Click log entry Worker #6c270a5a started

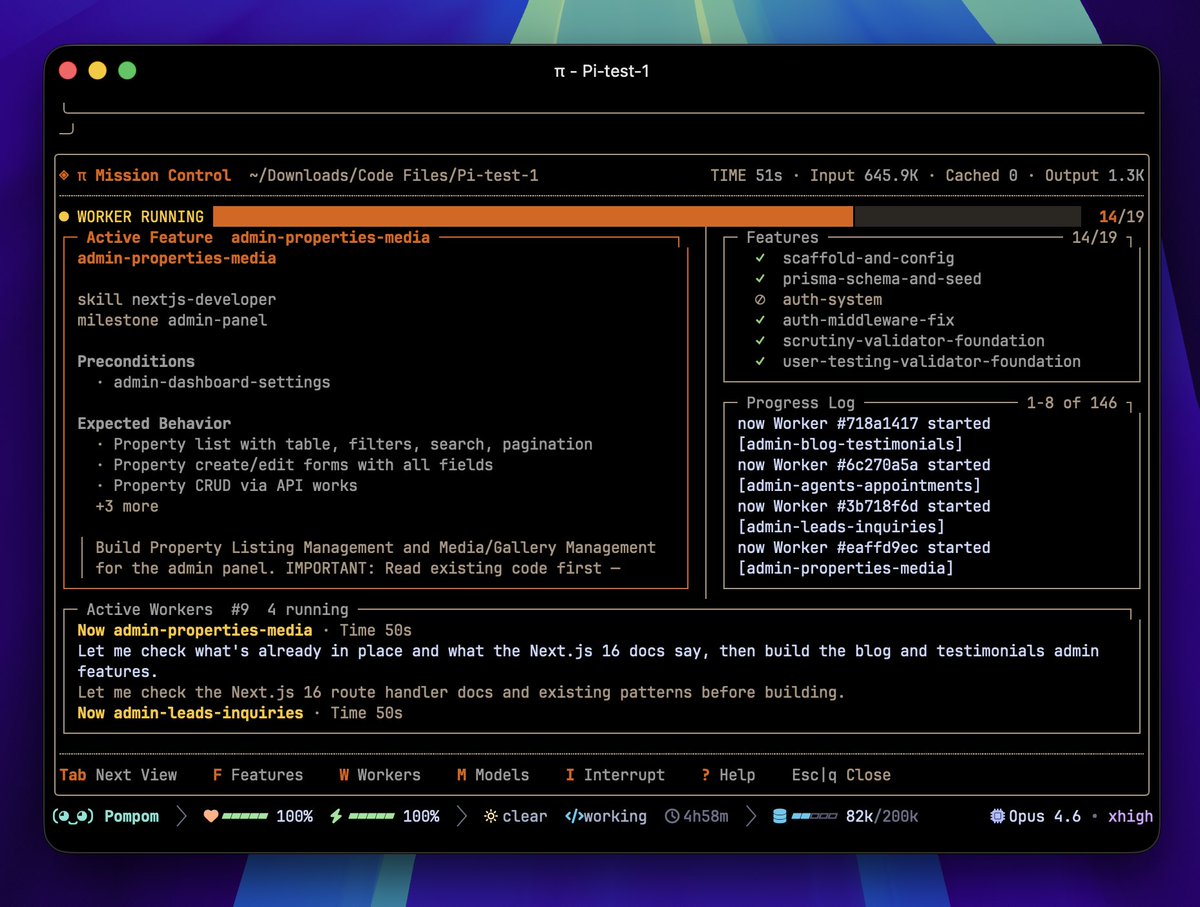point(864,465)
